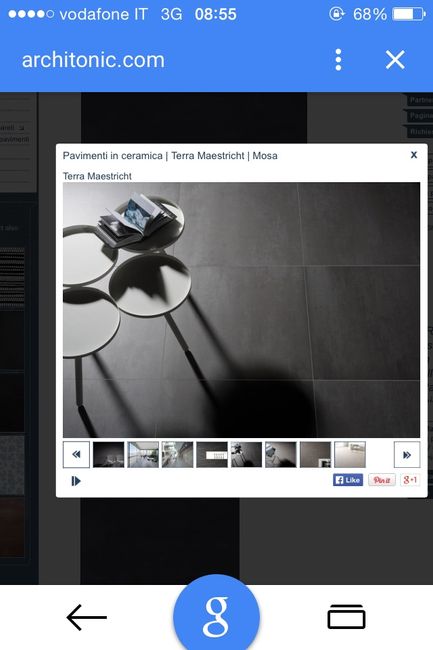This screenshot has width=433, height=650.
Task: Select the fifth gallery thumbnail
Action: pos(246,454)
